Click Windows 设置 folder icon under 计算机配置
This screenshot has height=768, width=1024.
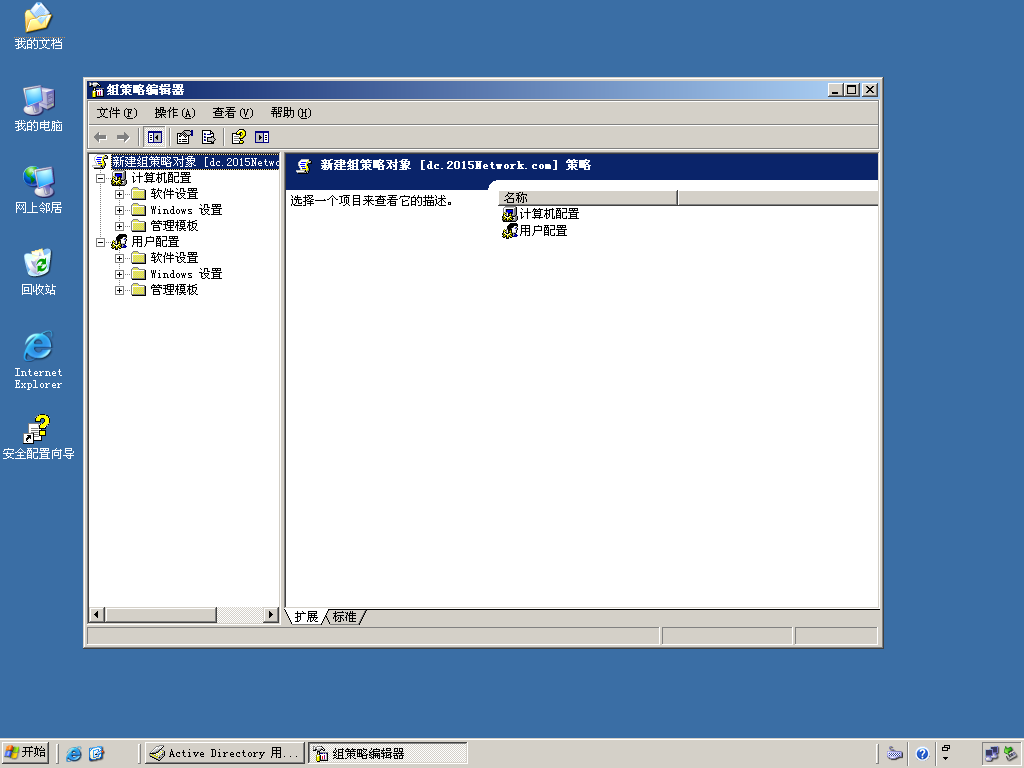point(138,210)
